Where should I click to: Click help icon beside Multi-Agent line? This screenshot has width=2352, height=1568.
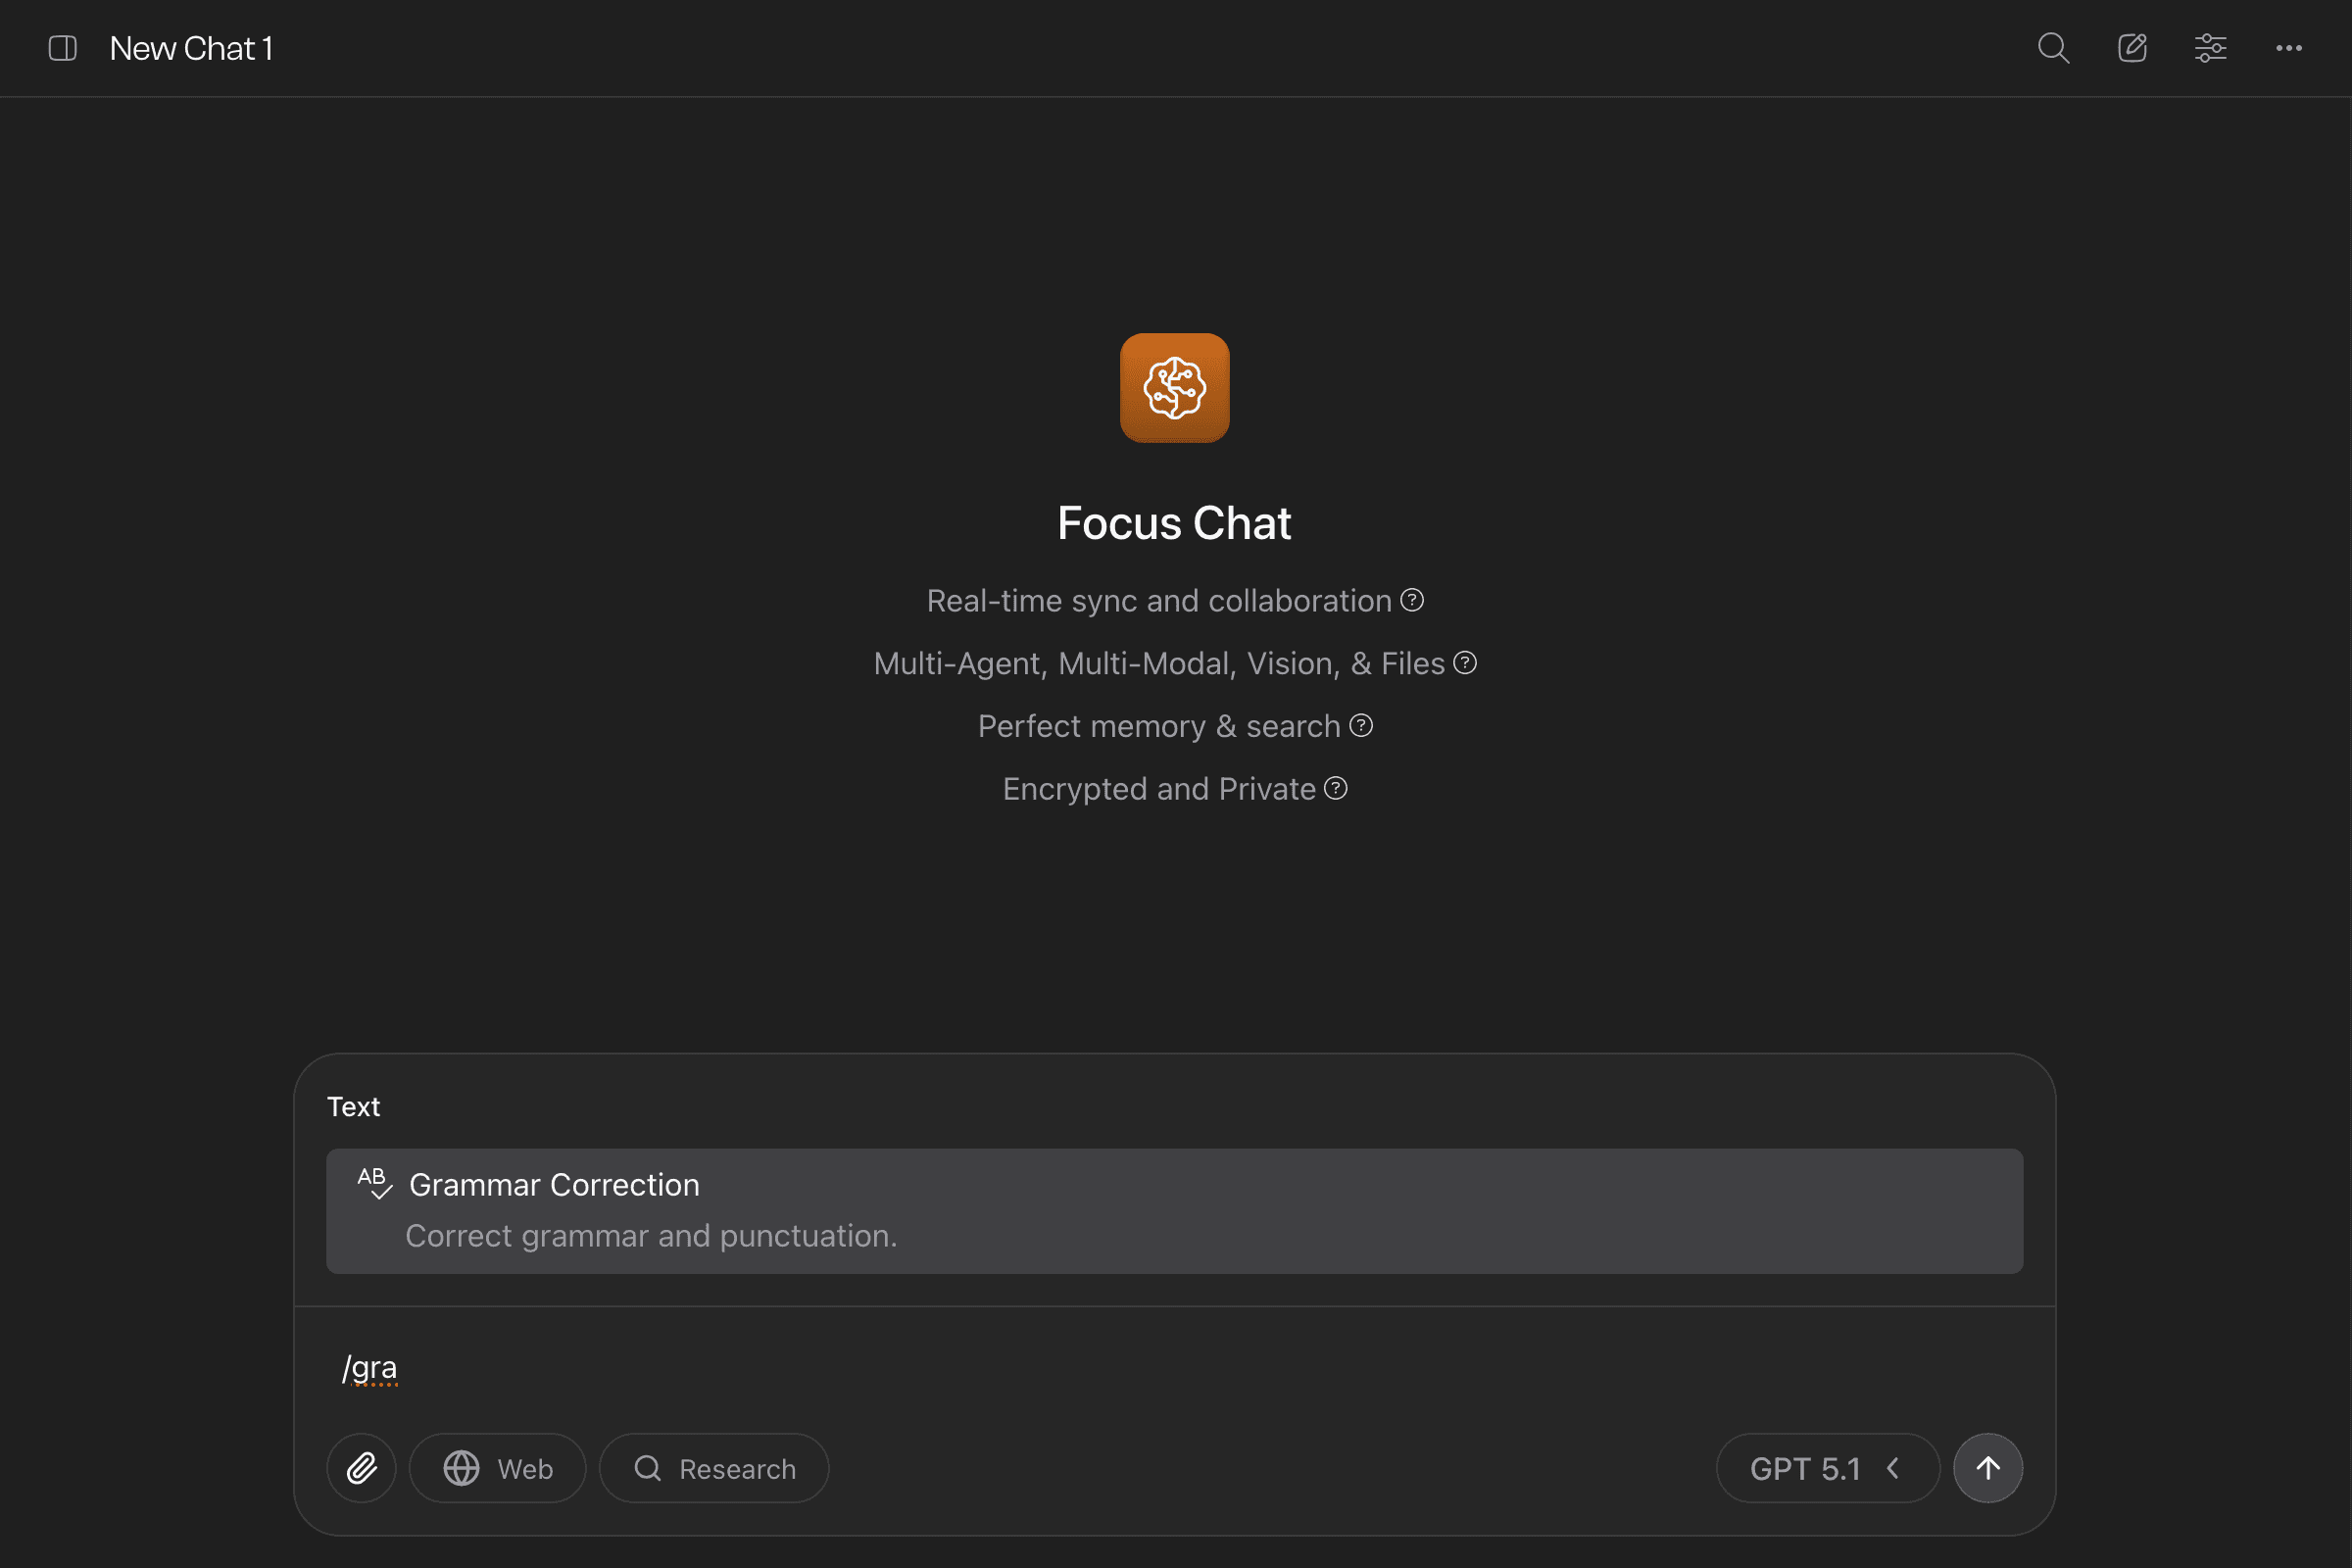[1465, 663]
